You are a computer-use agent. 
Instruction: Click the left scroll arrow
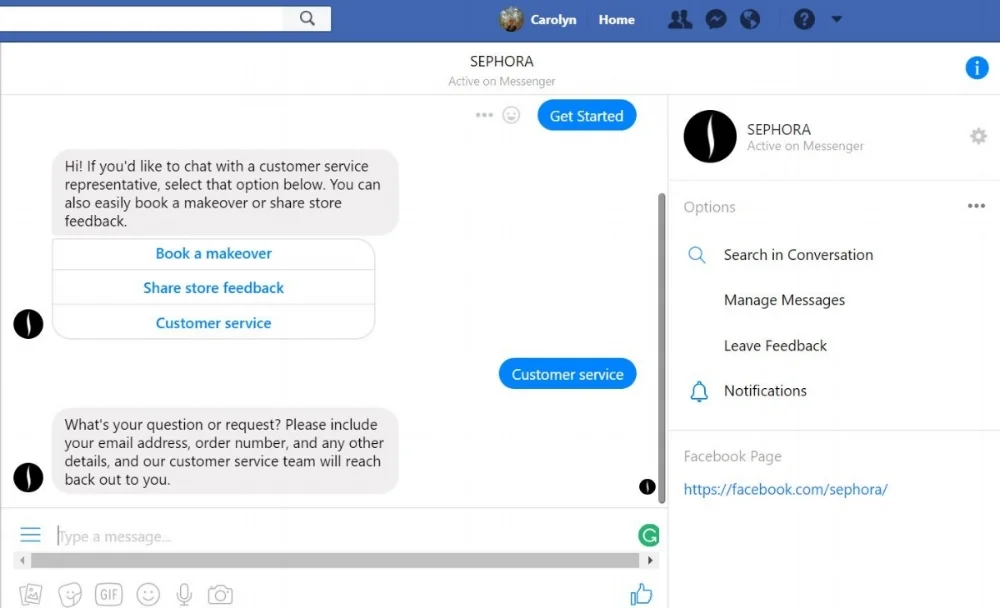click(22, 561)
